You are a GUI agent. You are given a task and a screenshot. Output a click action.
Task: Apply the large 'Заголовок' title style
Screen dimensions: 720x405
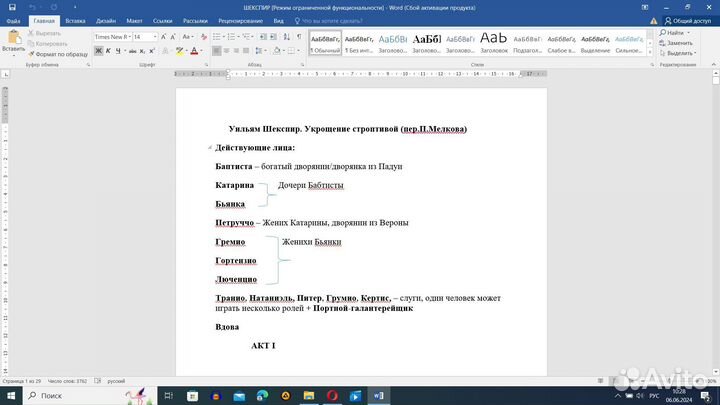[494, 43]
